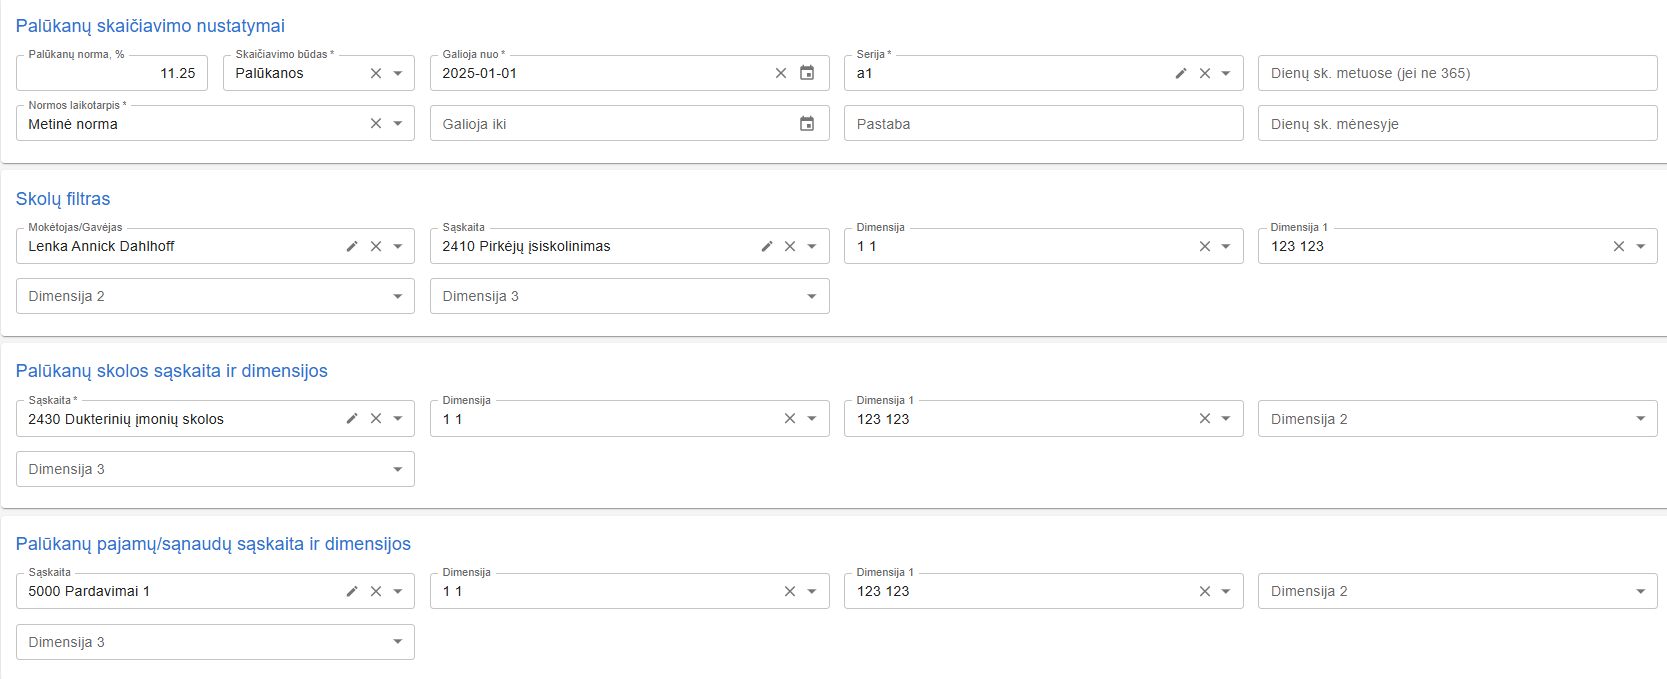Edit account 2430 Dukterinių įmonių skolos
This screenshot has width=1667, height=679.
point(352,419)
